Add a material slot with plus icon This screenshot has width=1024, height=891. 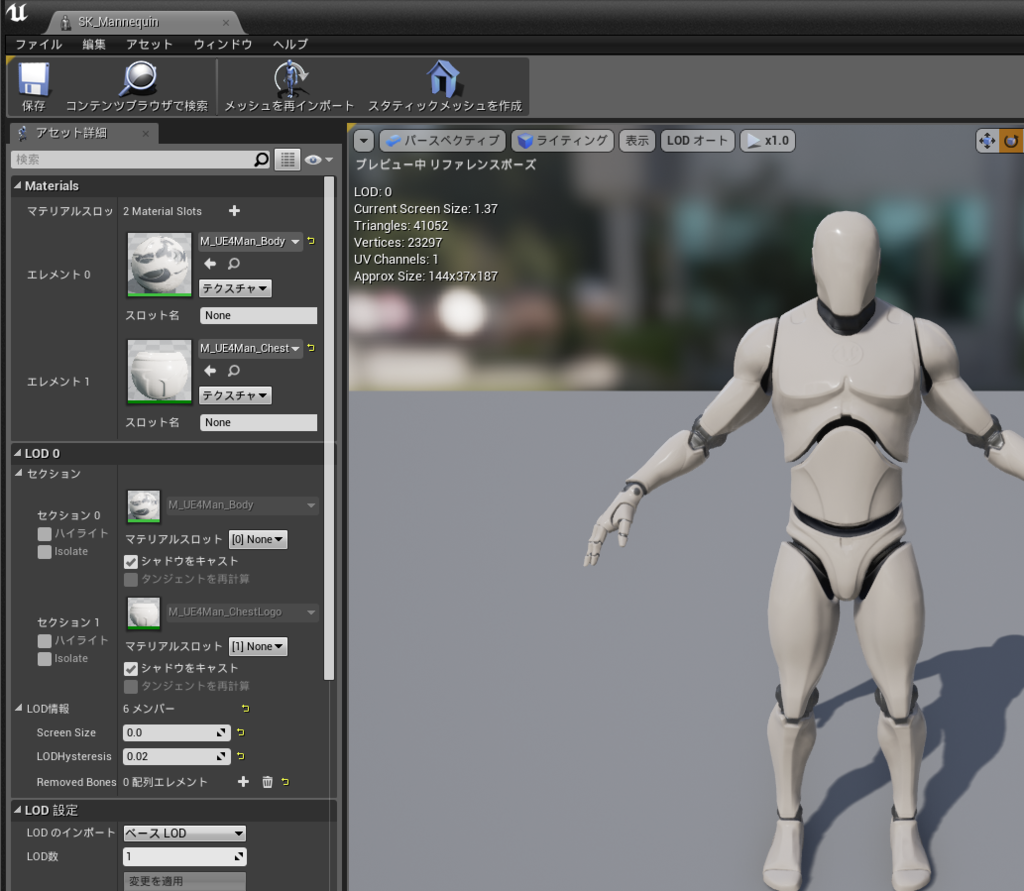[235, 211]
